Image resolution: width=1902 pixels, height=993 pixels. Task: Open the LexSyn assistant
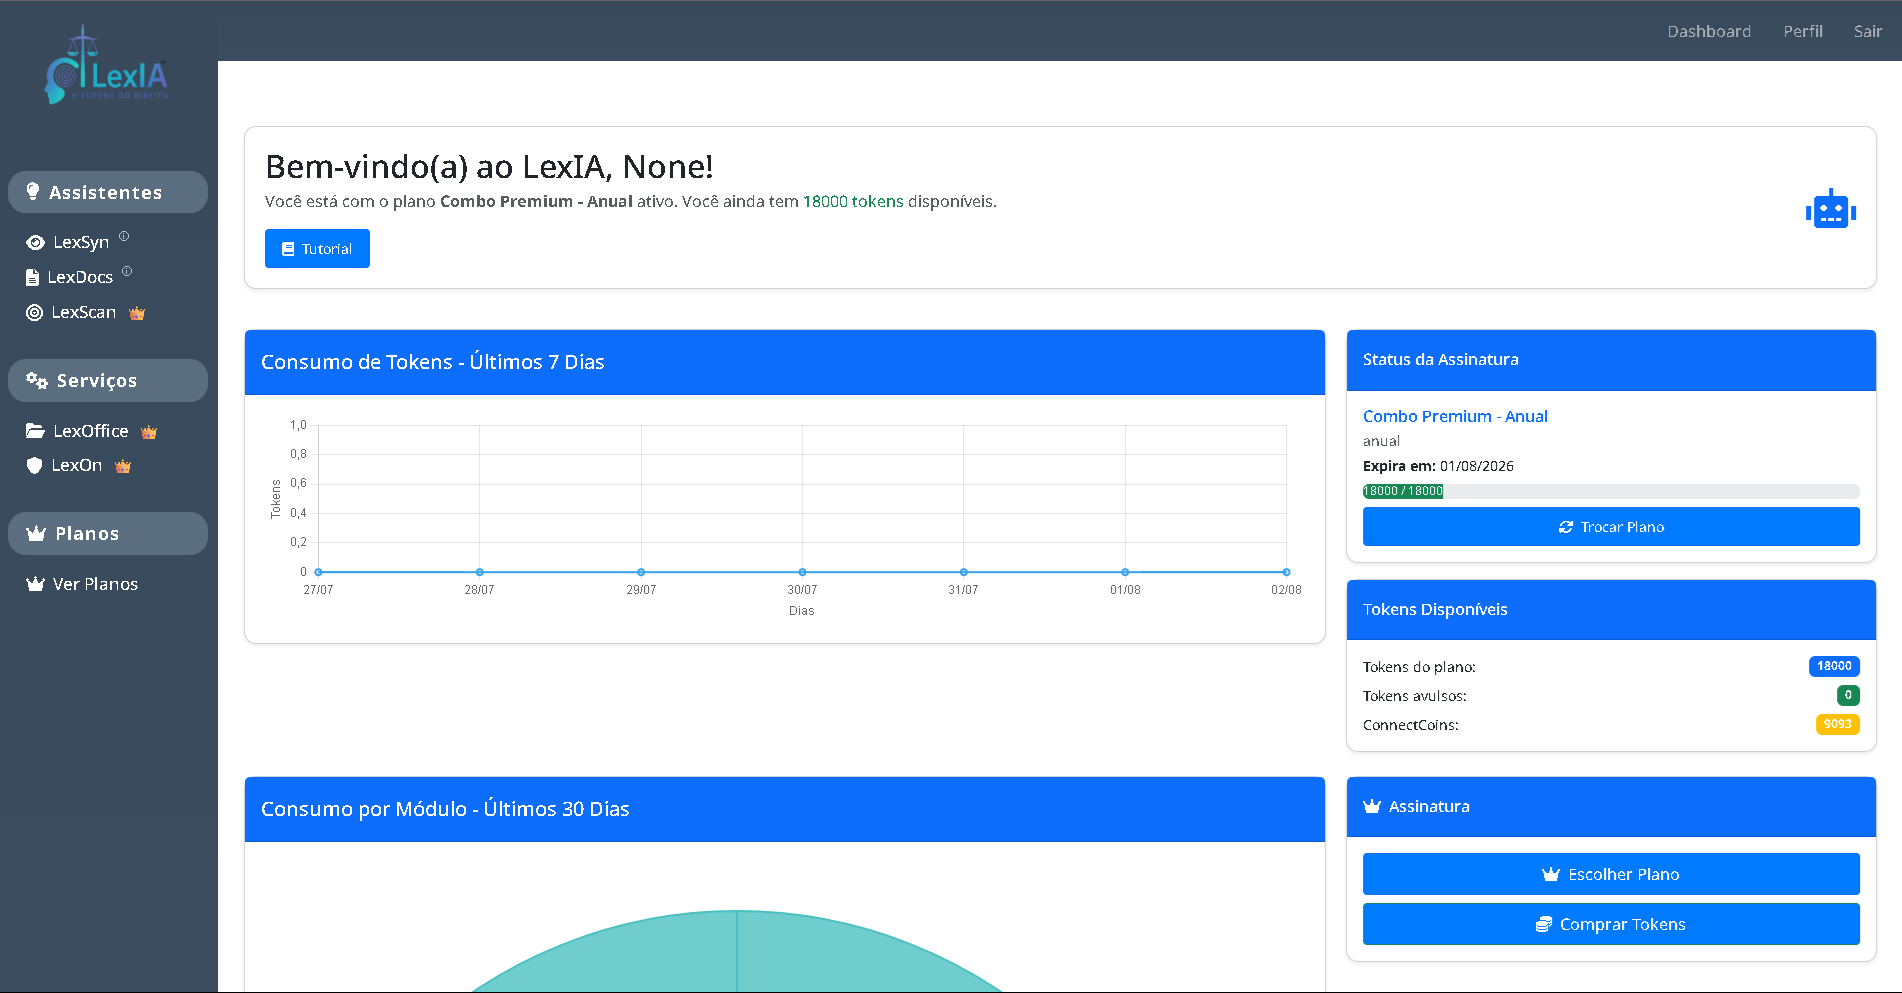point(81,242)
